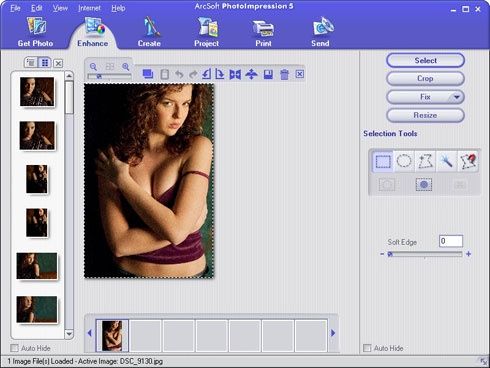
Task: Select the magnetic lasso selection tool
Action: click(x=468, y=161)
